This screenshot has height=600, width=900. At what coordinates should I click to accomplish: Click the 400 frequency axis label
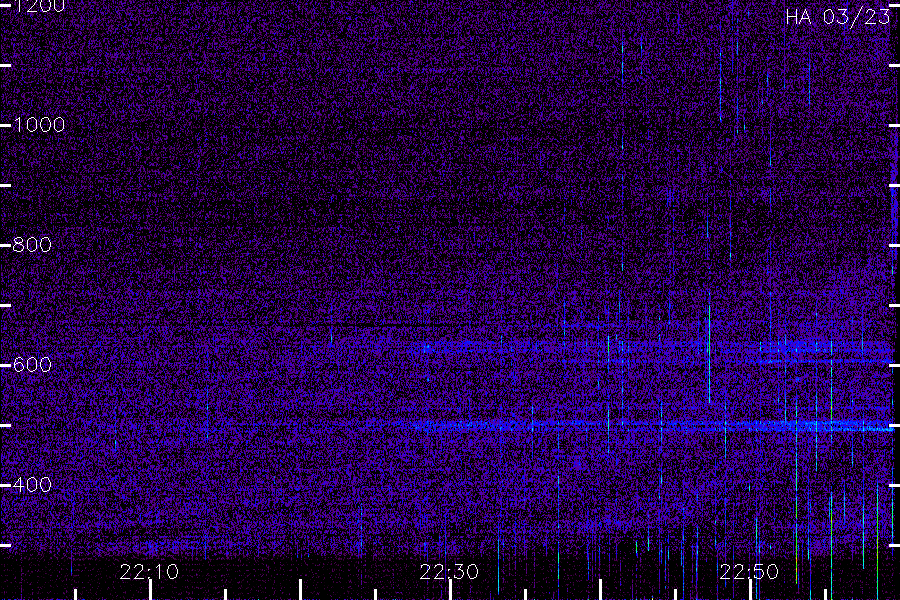click(x=32, y=485)
